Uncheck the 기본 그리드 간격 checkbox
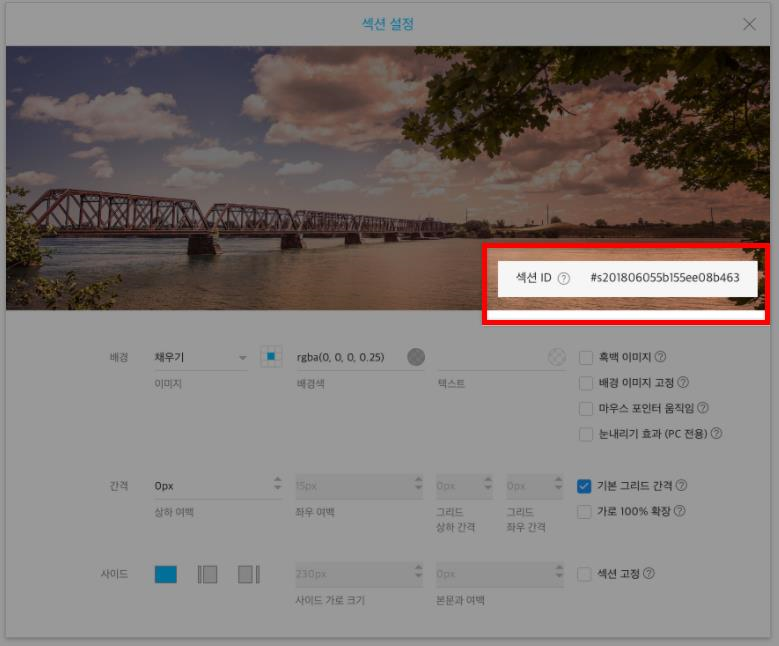Screen dimensions: 779x646 [584, 486]
